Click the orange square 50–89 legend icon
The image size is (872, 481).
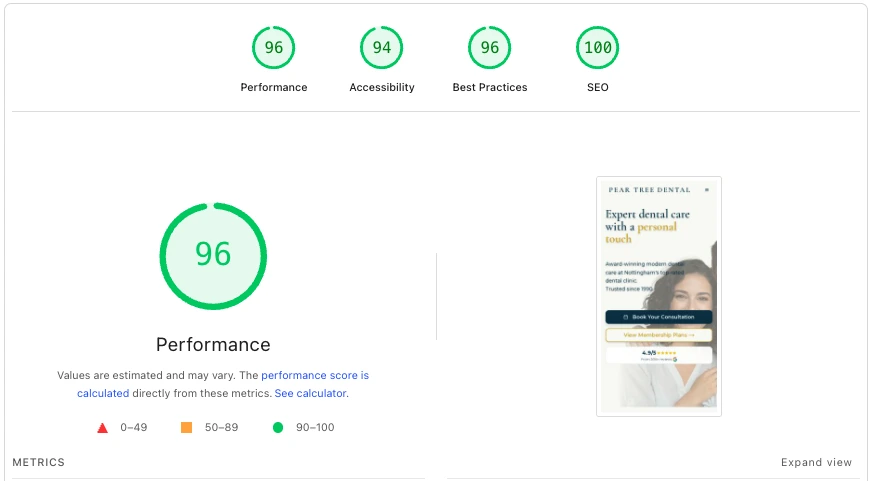pos(186,427)
